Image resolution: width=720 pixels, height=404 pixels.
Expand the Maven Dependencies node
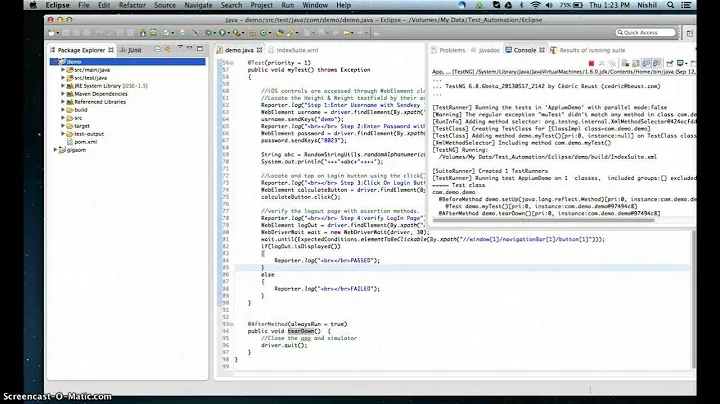coord(63,94)
